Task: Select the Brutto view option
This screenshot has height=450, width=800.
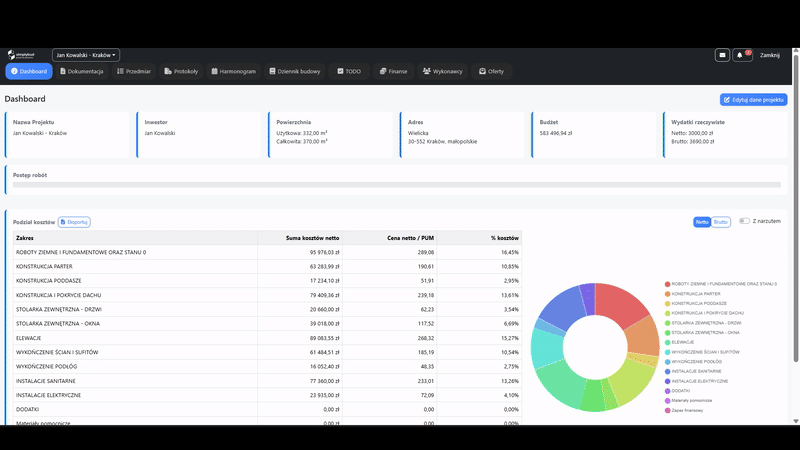Action: (x=720, y=222)
